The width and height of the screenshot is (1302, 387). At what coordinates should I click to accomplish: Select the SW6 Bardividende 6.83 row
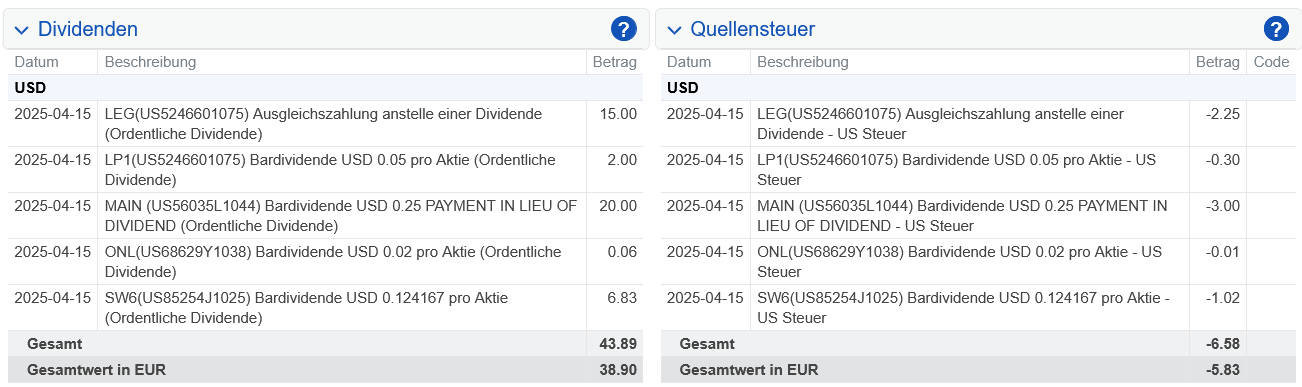[325, 308]
